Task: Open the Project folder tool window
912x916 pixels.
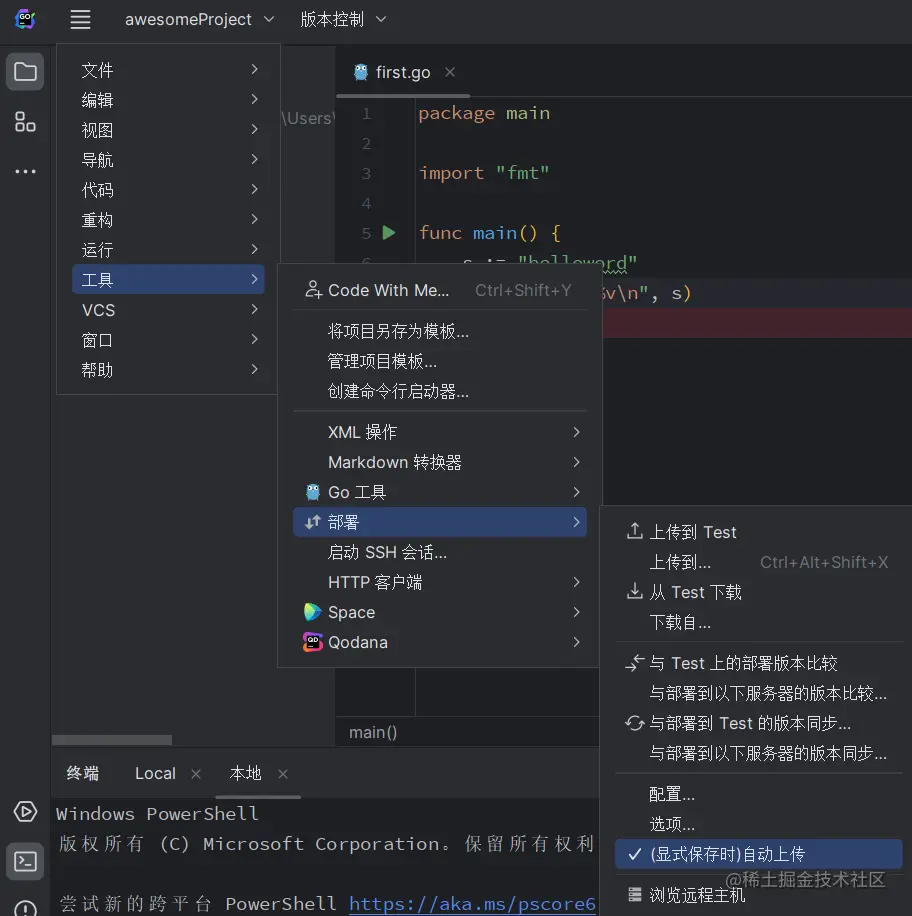Action: pos(25,72)
